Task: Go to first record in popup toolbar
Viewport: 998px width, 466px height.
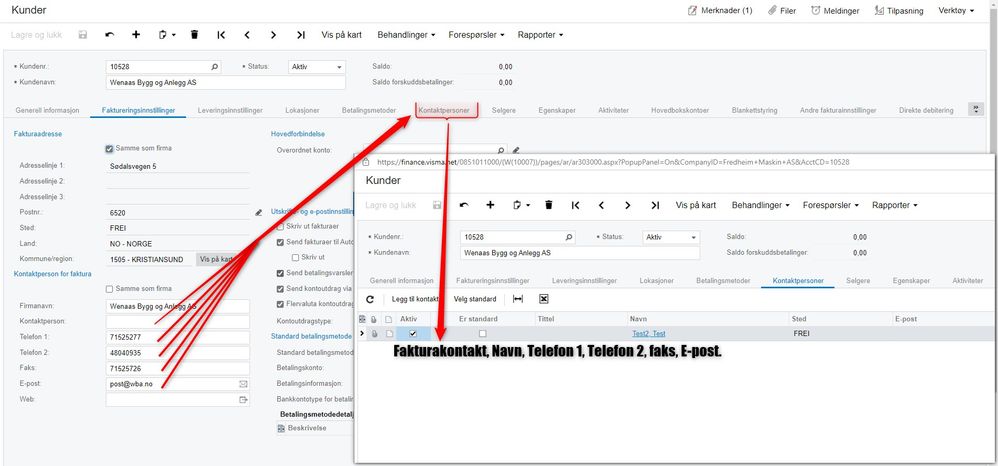Action: [575, 205]
